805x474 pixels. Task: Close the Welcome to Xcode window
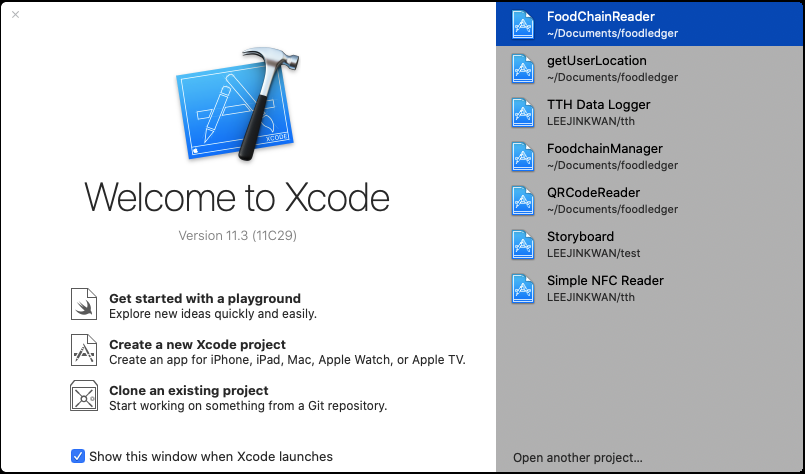[15, 14]
